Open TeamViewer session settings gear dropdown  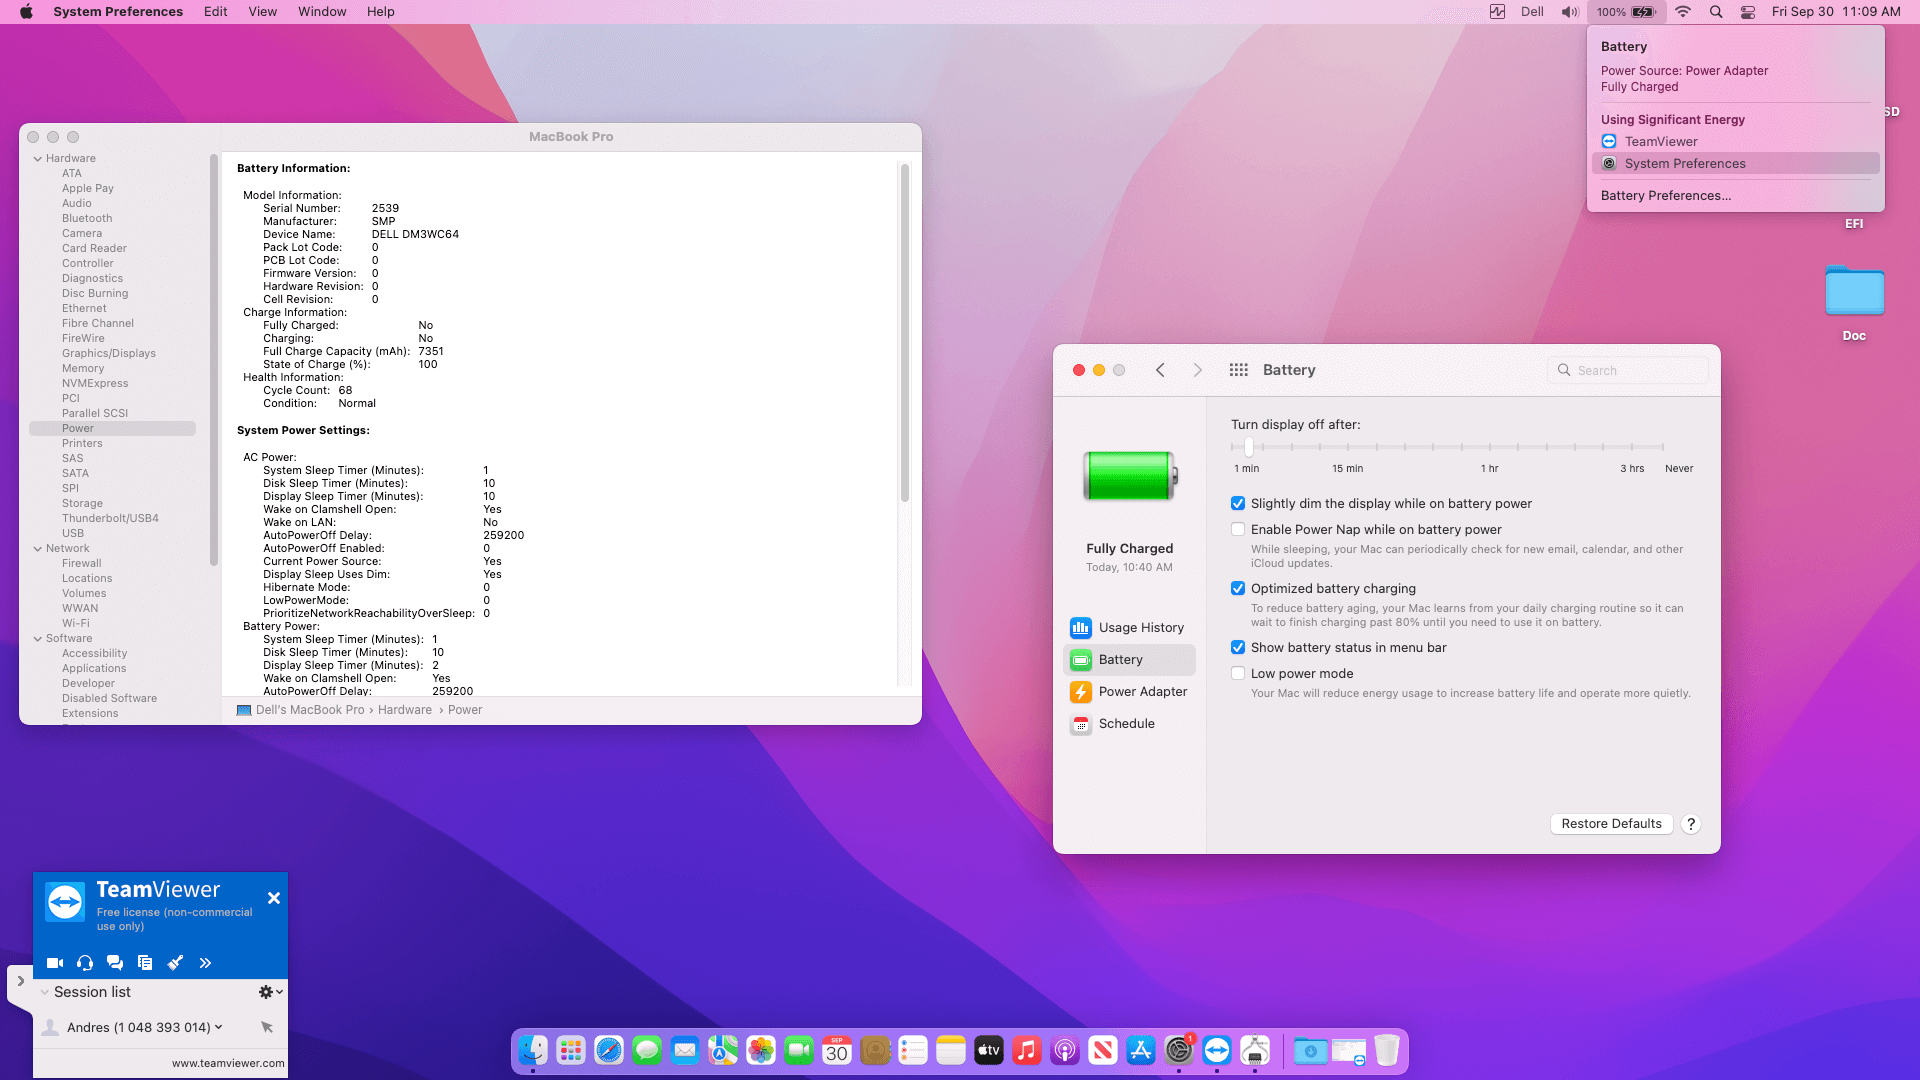(270, 992)
